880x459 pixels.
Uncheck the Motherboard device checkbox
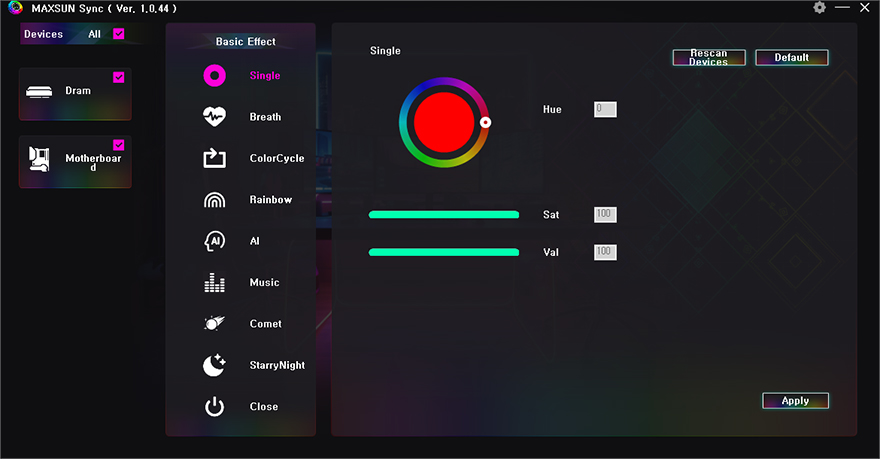pos(119,145)
